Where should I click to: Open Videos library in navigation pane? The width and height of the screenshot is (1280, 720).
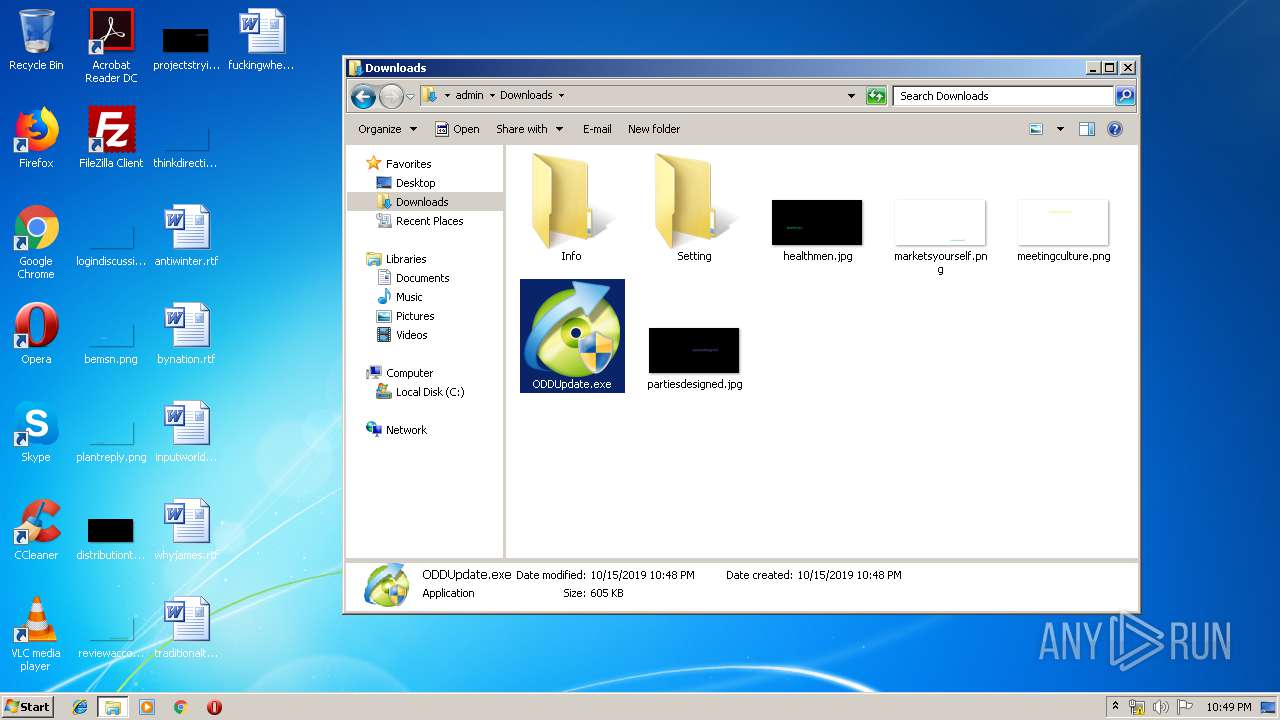(401, 335)
